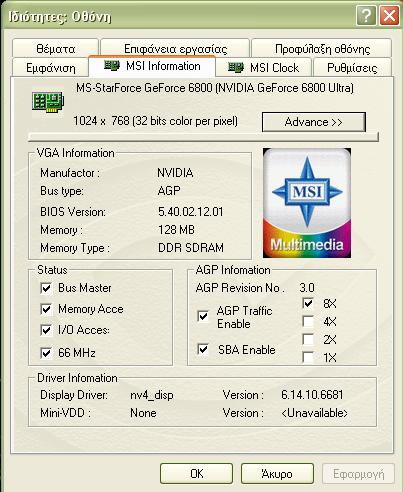Check the AGP 4X checkbox
This screenshot has height=492, width=403.
[308, 321]
